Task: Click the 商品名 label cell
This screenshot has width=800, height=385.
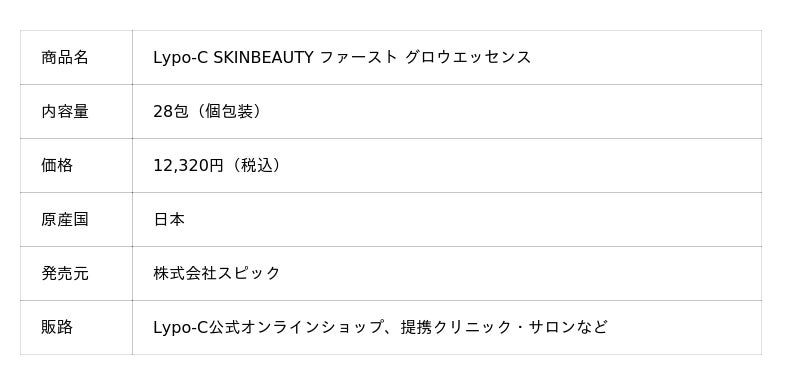Action: 77,58
